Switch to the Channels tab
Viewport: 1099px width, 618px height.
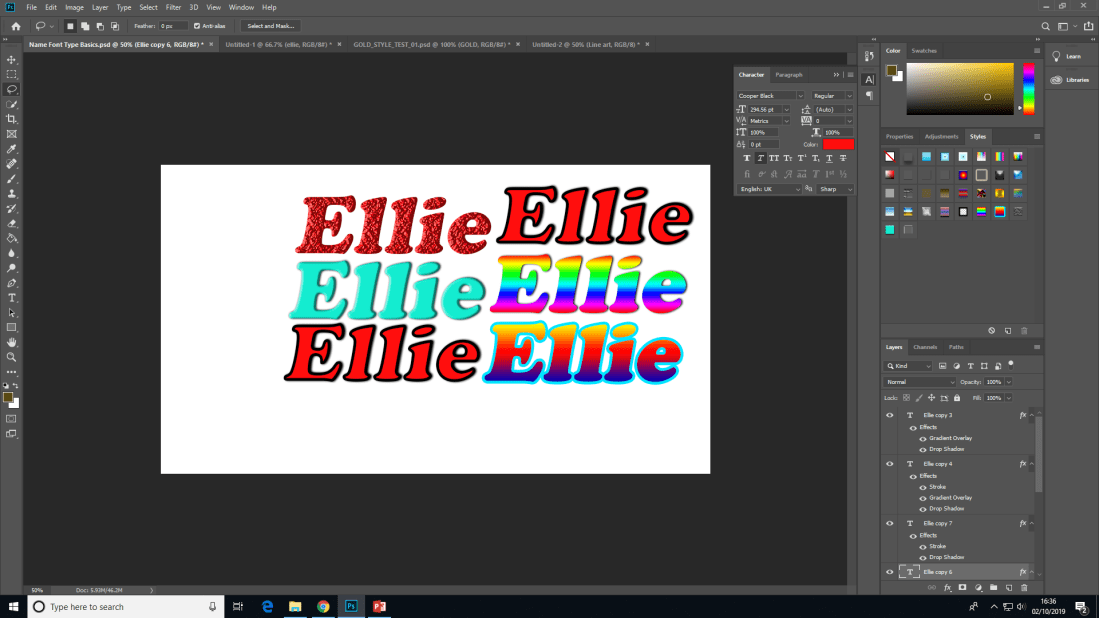coord(924,347)
